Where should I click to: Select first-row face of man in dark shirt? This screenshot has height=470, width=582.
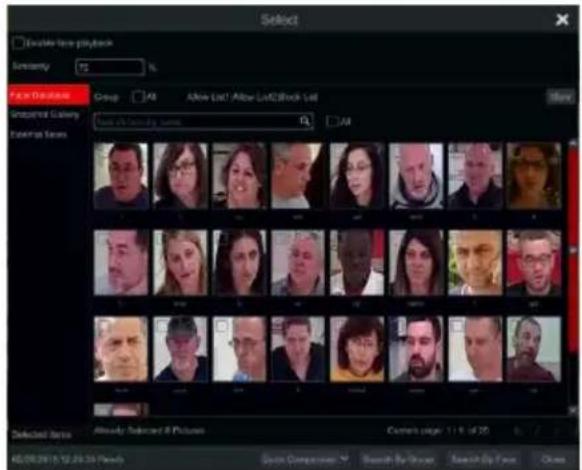[x=121, y=176]
